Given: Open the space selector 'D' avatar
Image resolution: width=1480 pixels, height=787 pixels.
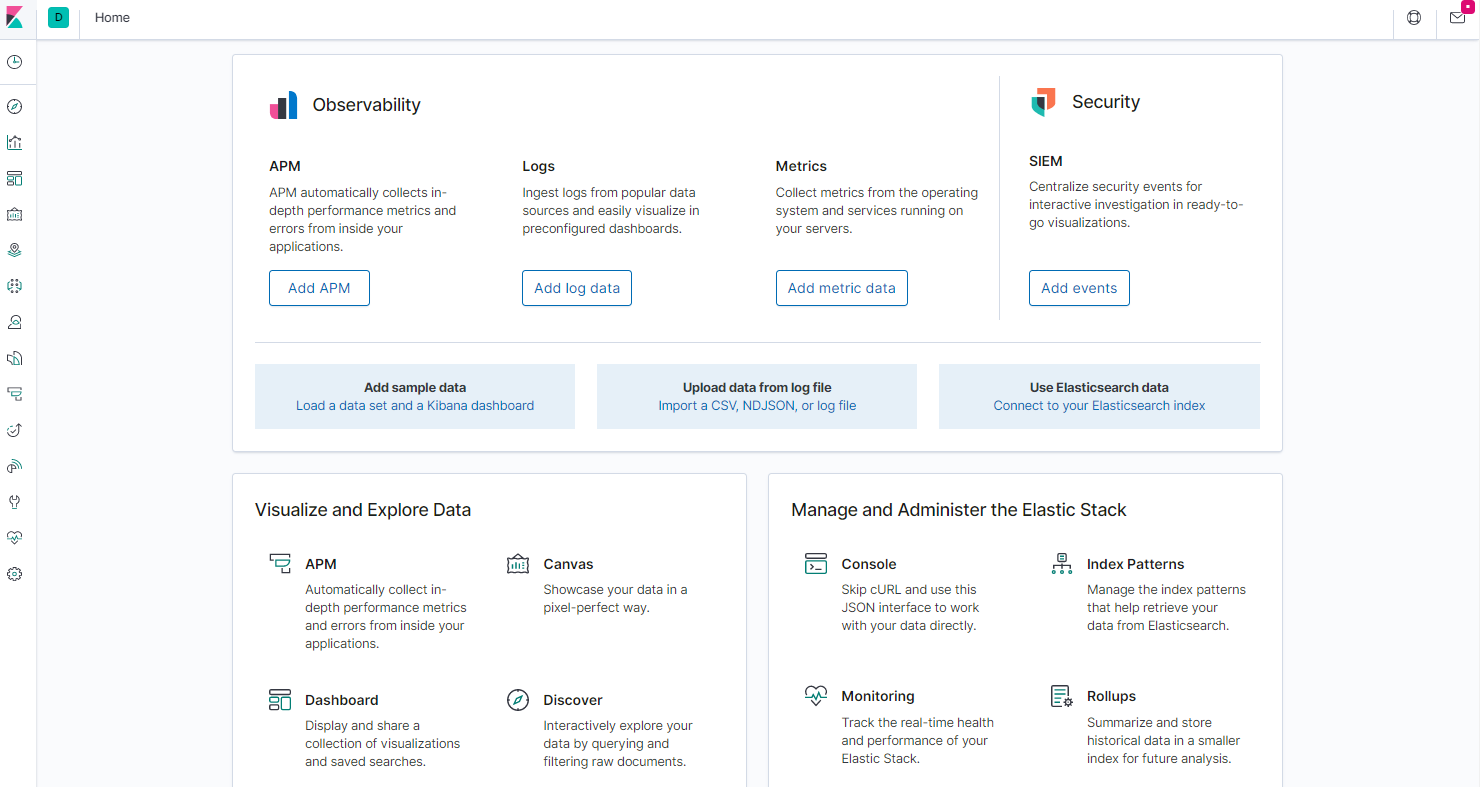Looking at the screenshot, I should (58, 18).
